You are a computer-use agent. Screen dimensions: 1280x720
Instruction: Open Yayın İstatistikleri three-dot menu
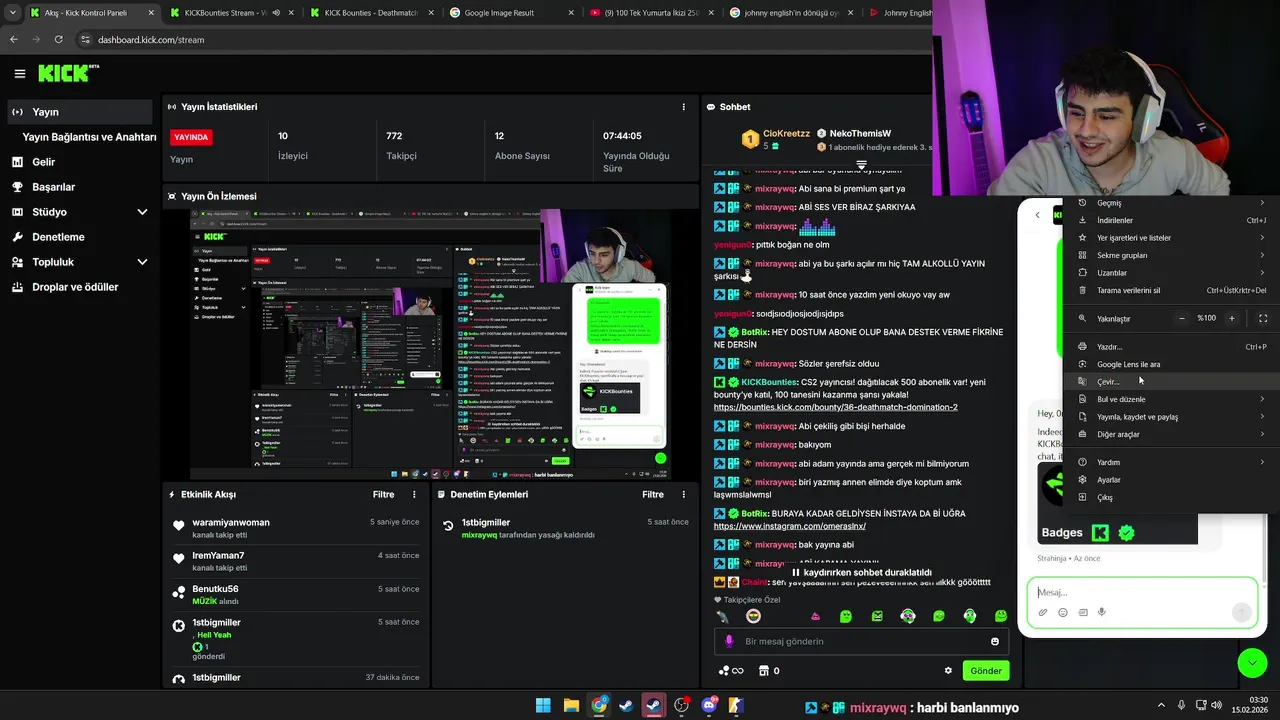coord(684,107)
